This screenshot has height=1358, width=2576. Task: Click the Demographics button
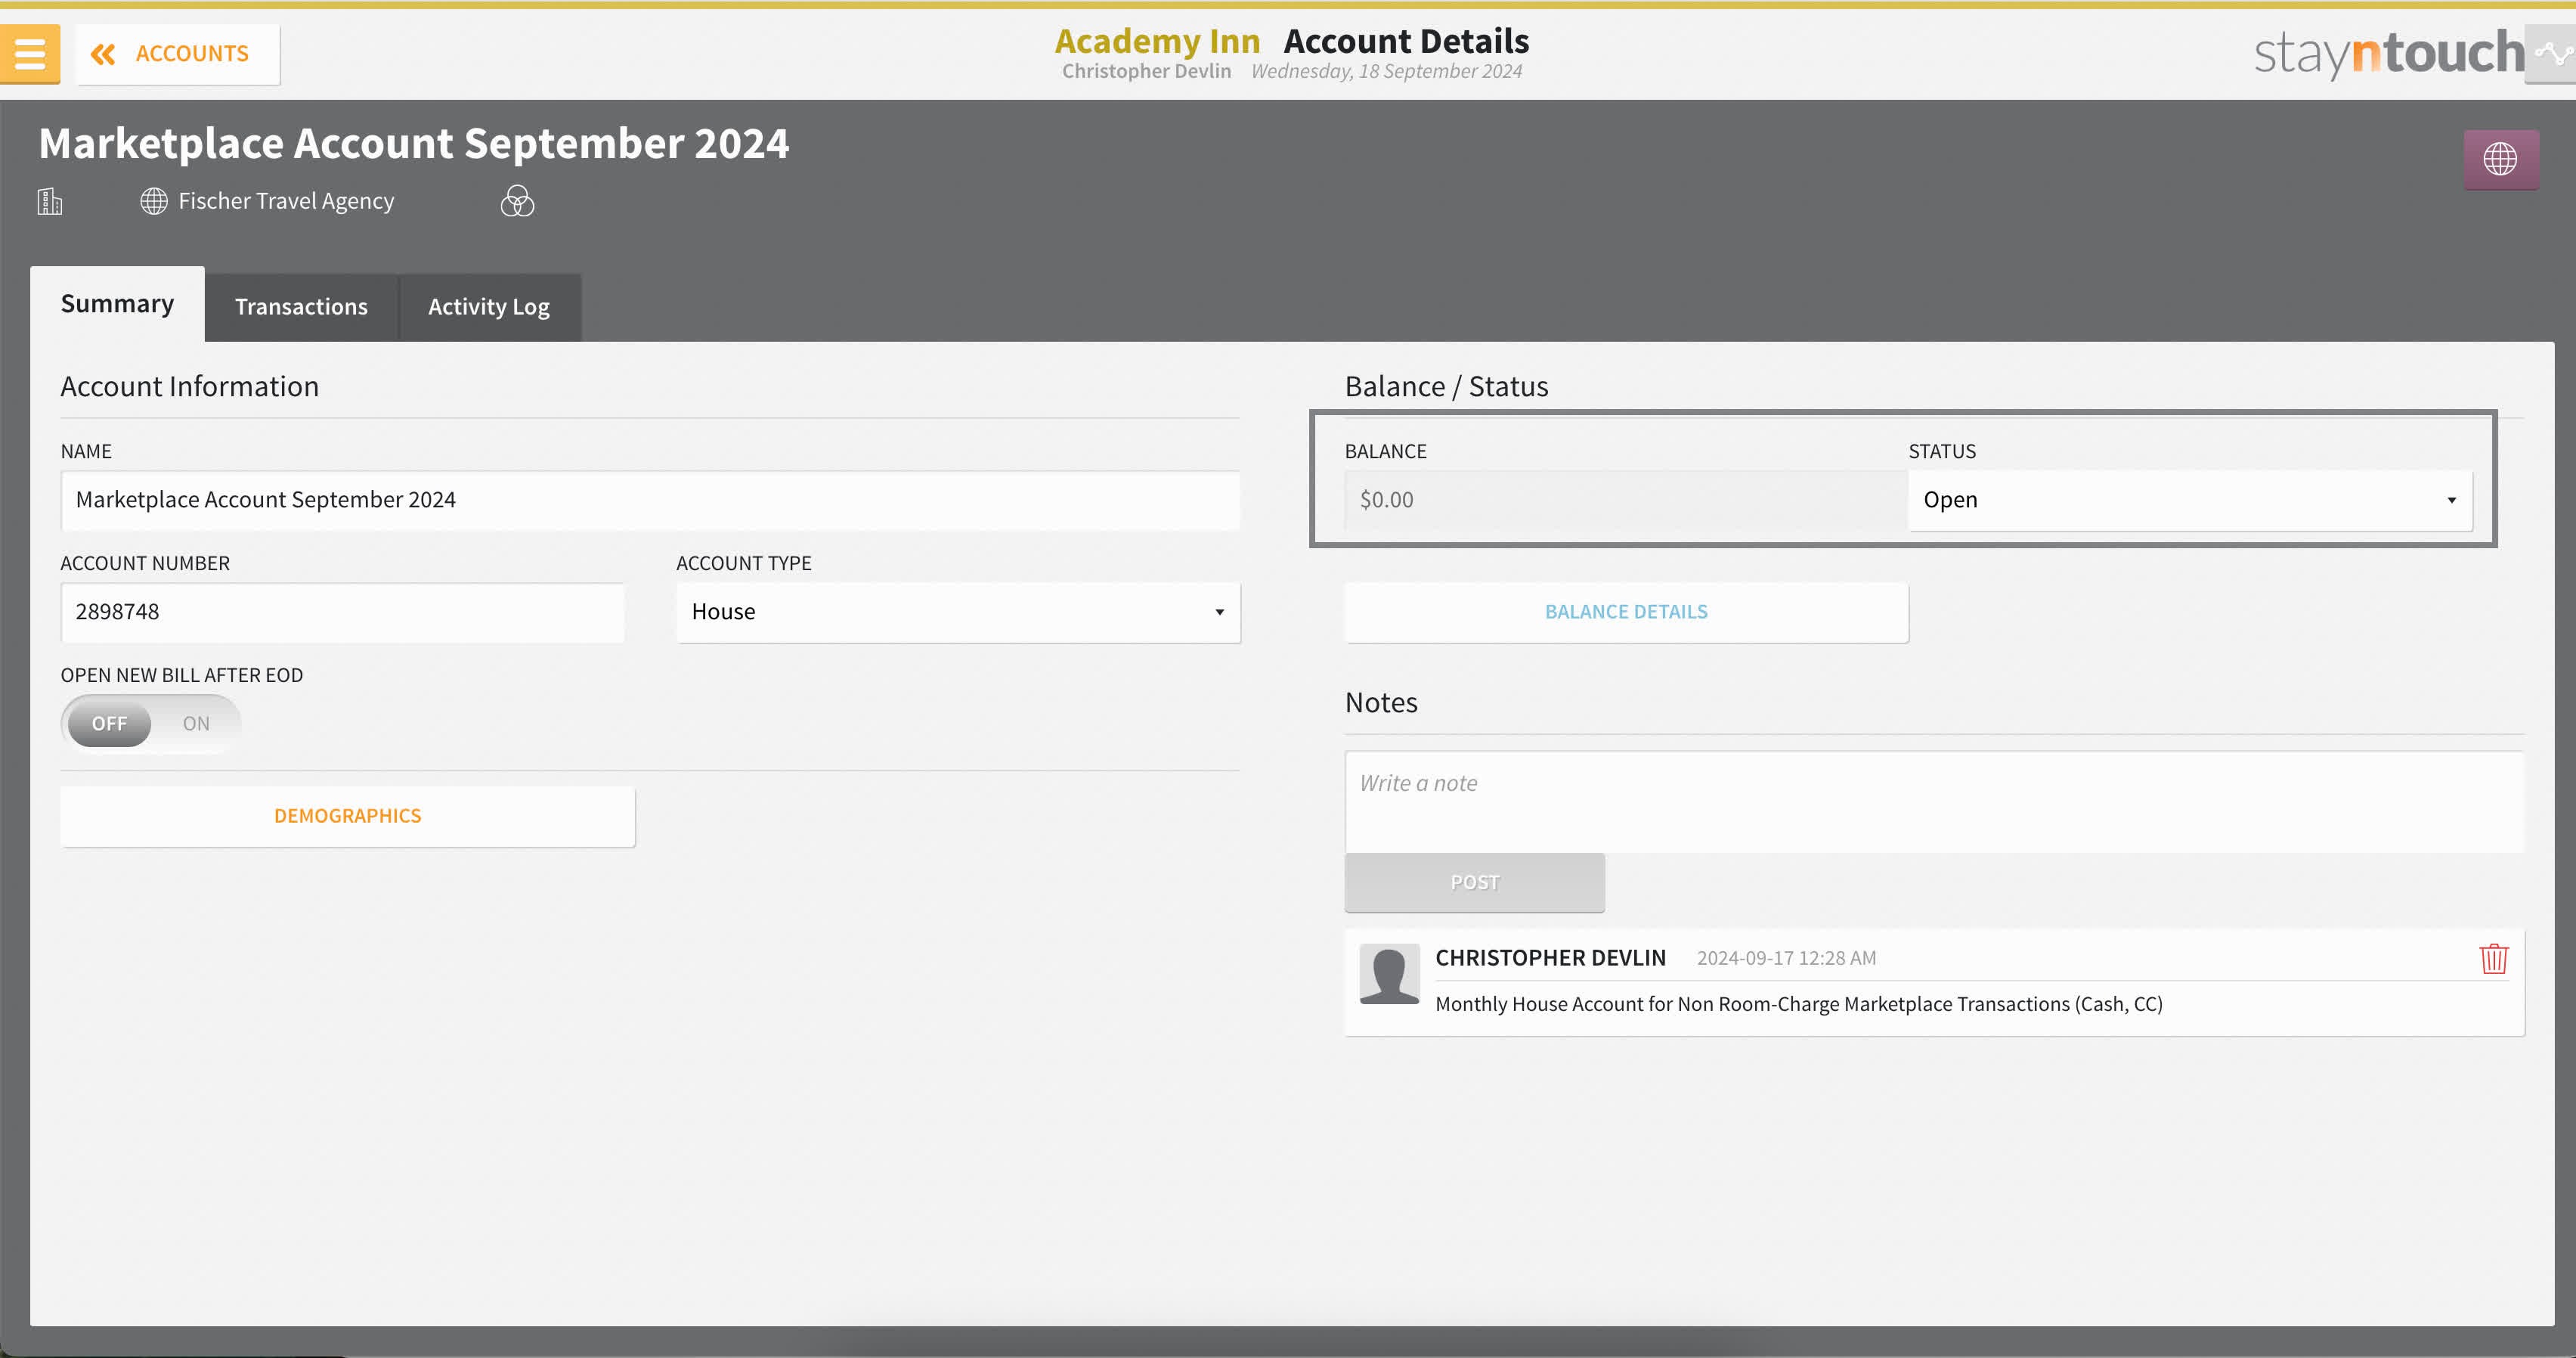coord(347,816)
